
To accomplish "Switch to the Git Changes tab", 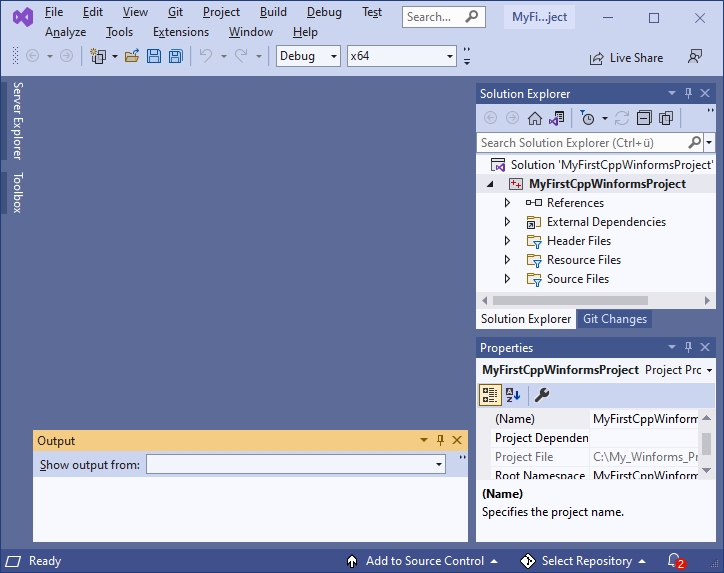I will pyautogui.click(x=615, y=319).
